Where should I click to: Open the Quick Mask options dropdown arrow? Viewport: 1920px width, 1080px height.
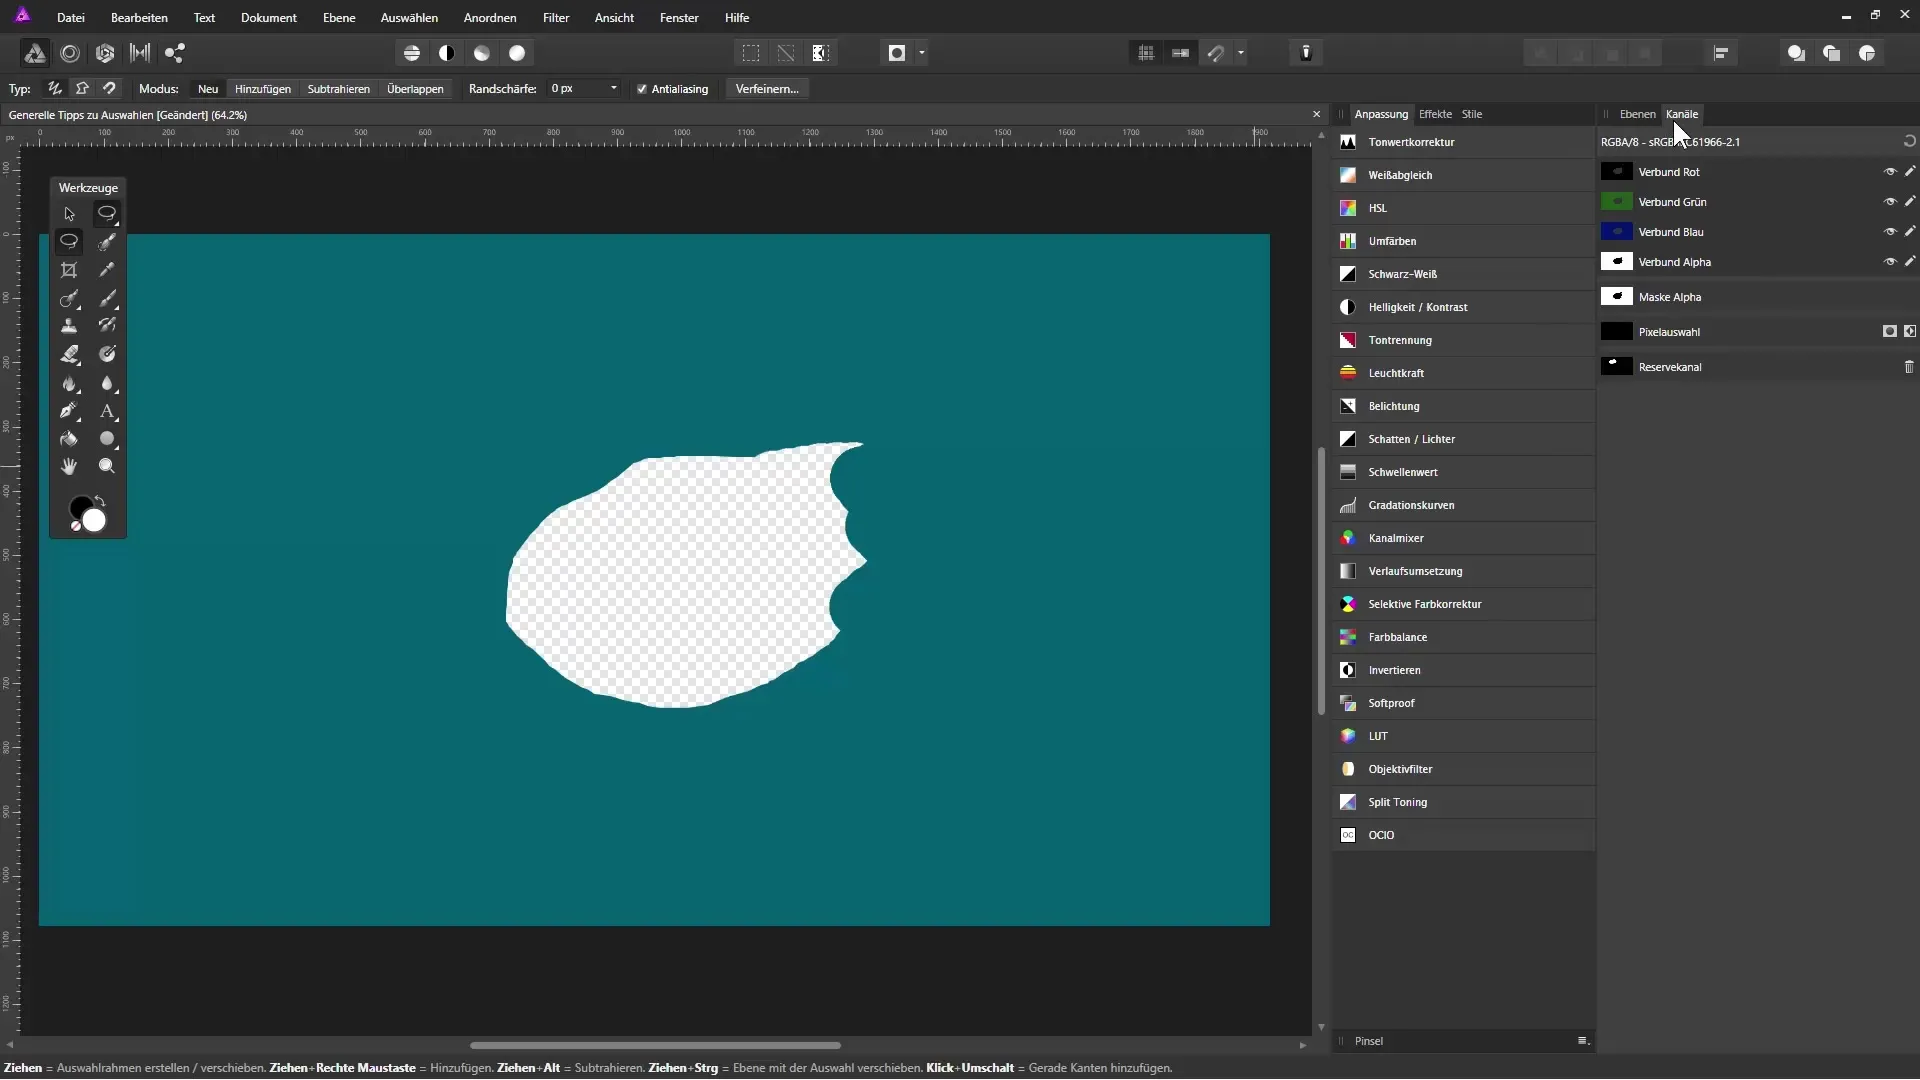click(922, 53)
